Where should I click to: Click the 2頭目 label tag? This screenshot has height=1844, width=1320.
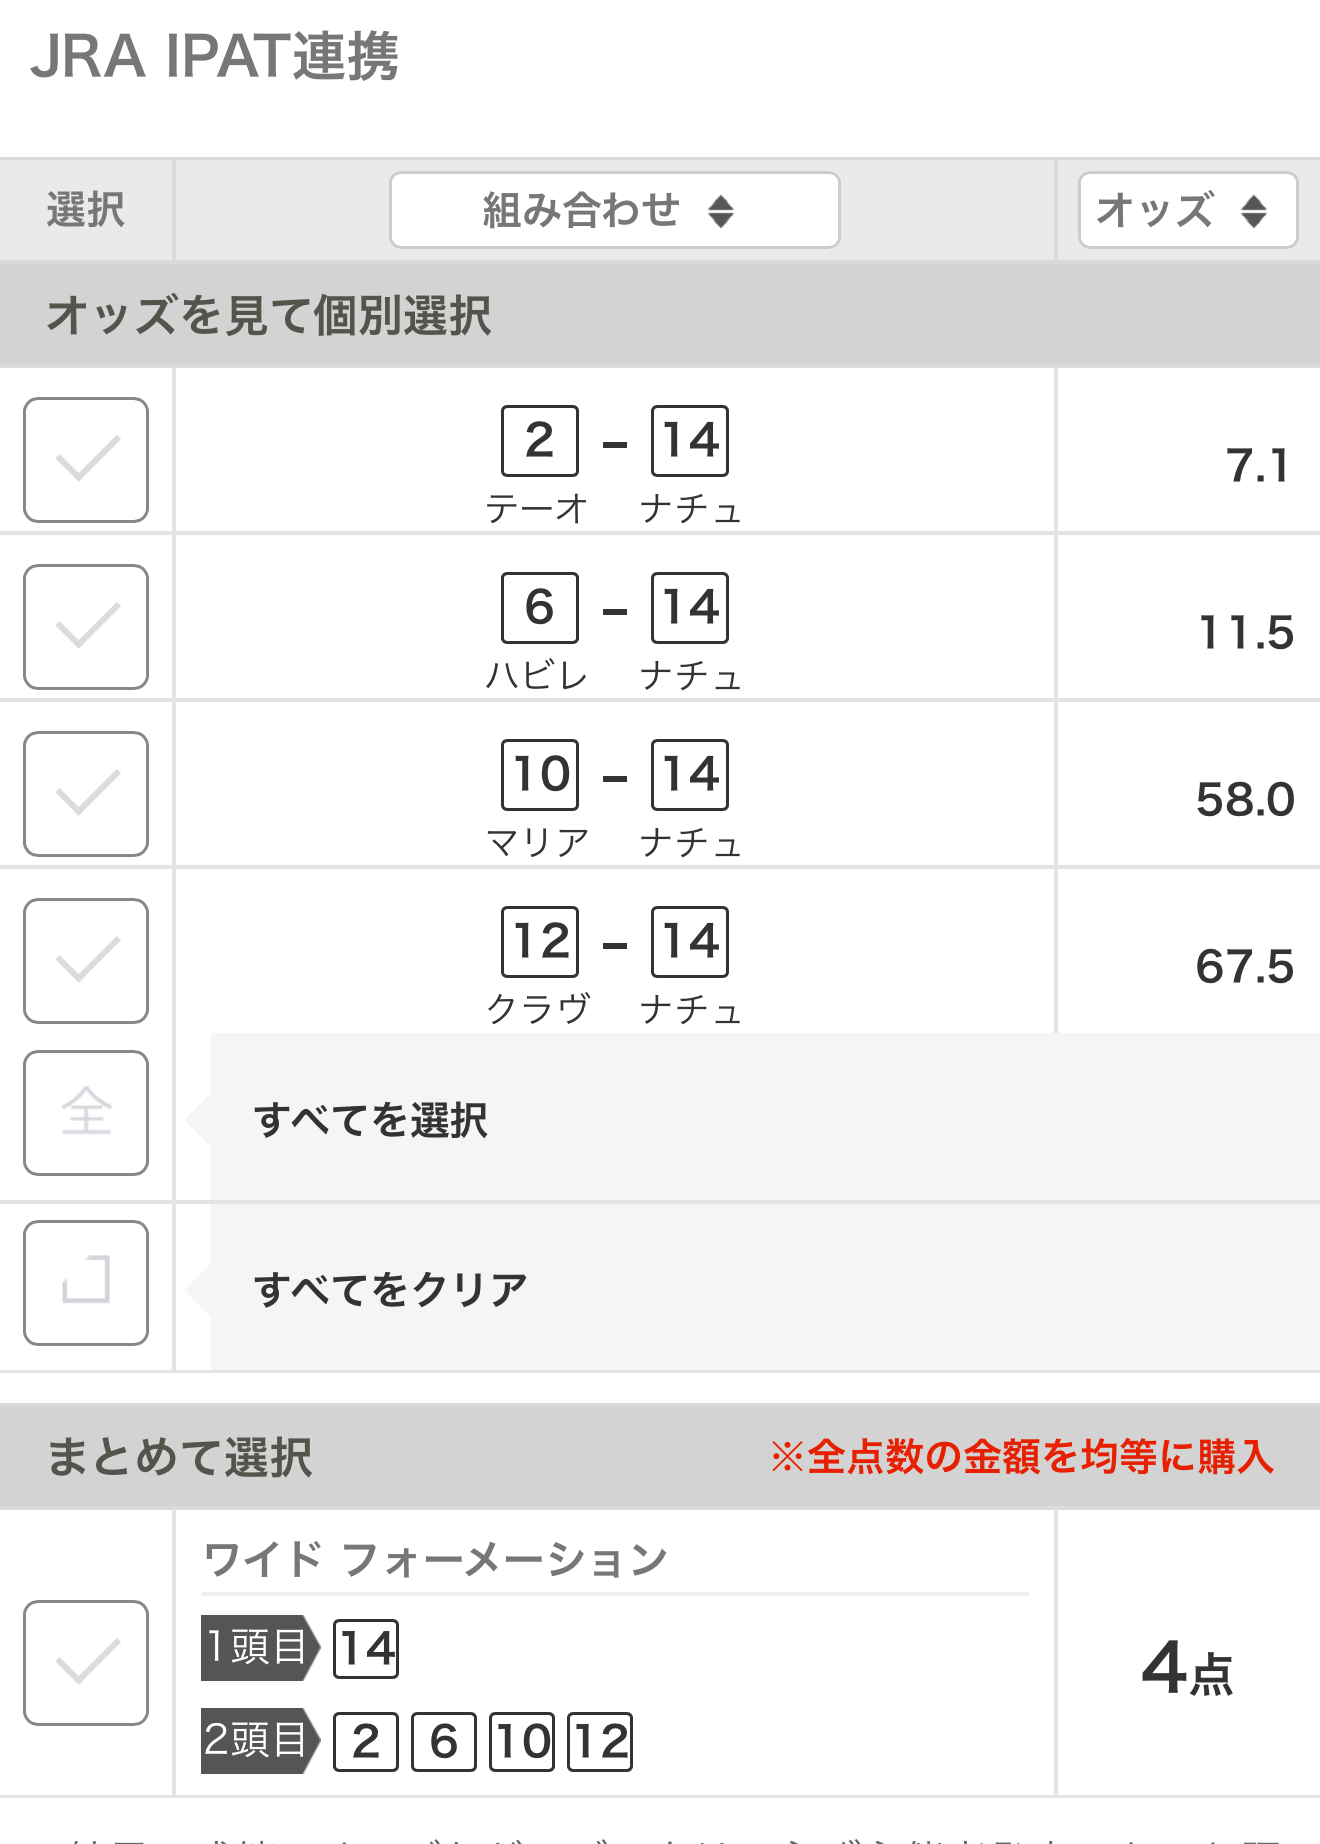[260, 1741]
